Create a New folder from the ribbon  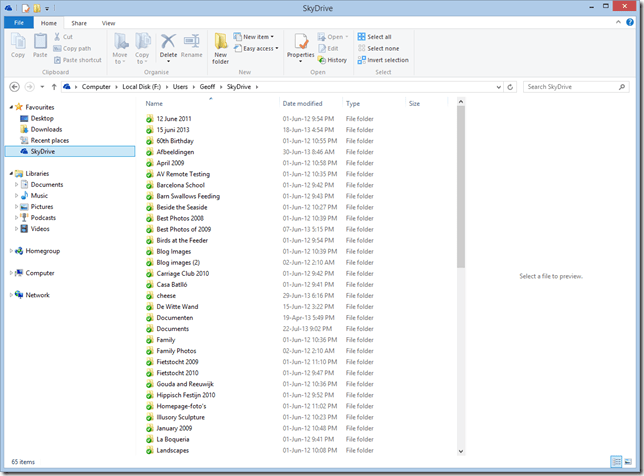(221, 48)
